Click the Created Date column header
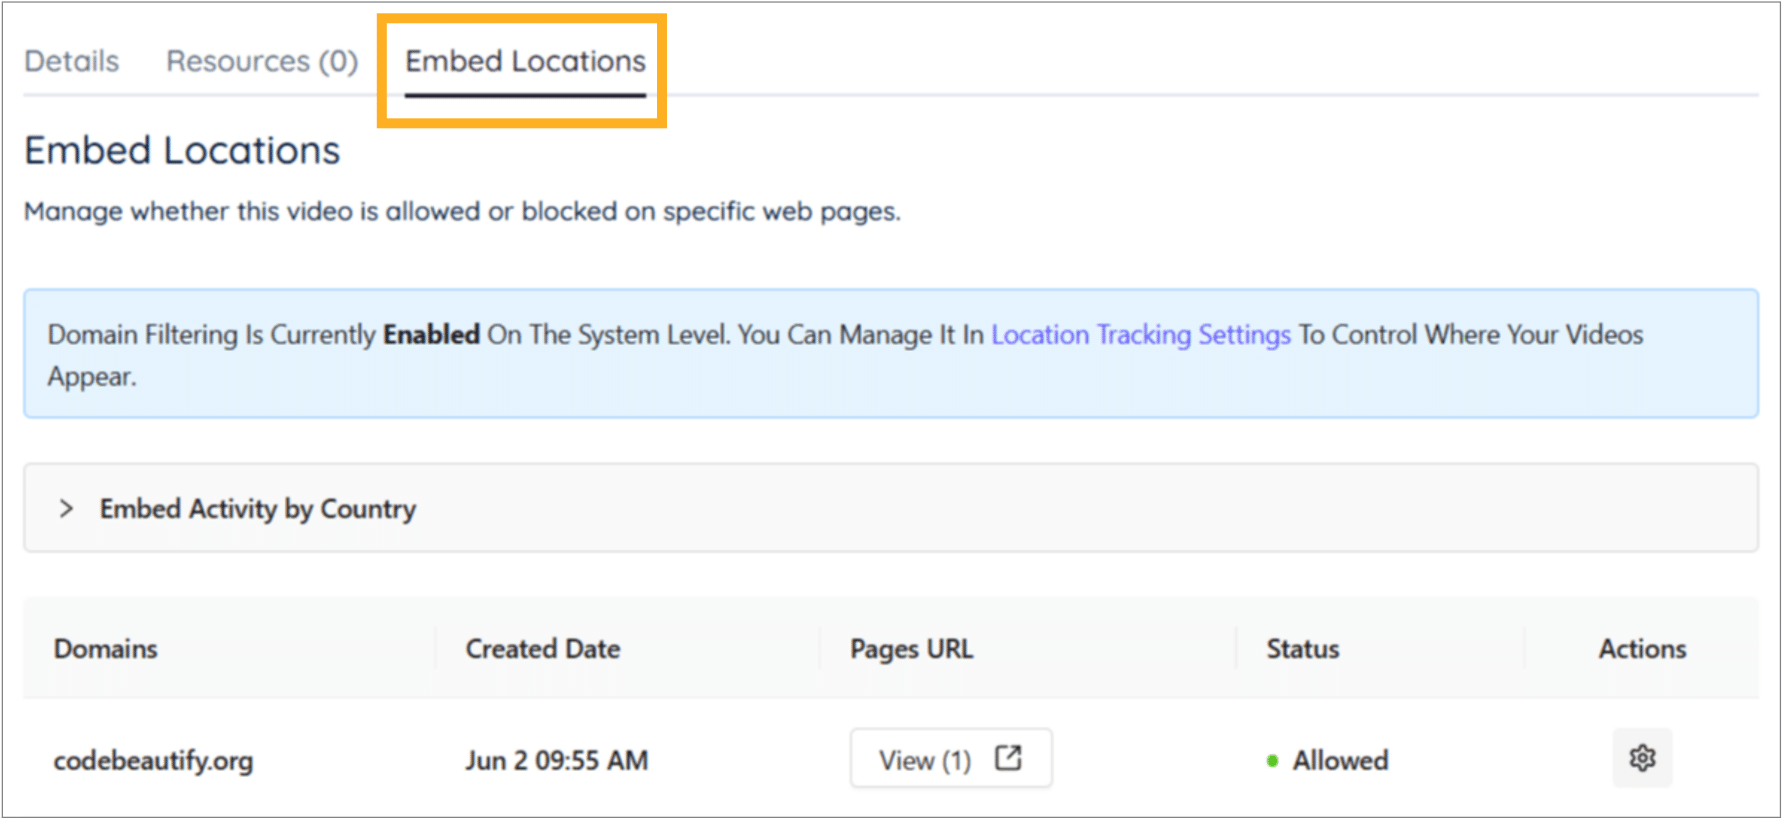This screenshot has height=818, width=1782. (x=543, y=649)
